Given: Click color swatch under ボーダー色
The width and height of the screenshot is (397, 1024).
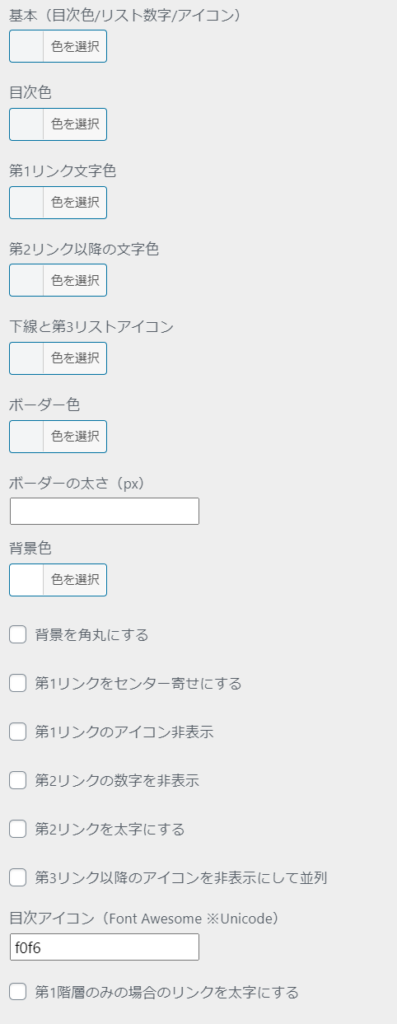Looking at the screenshot, I should click(x=27, y=436).
